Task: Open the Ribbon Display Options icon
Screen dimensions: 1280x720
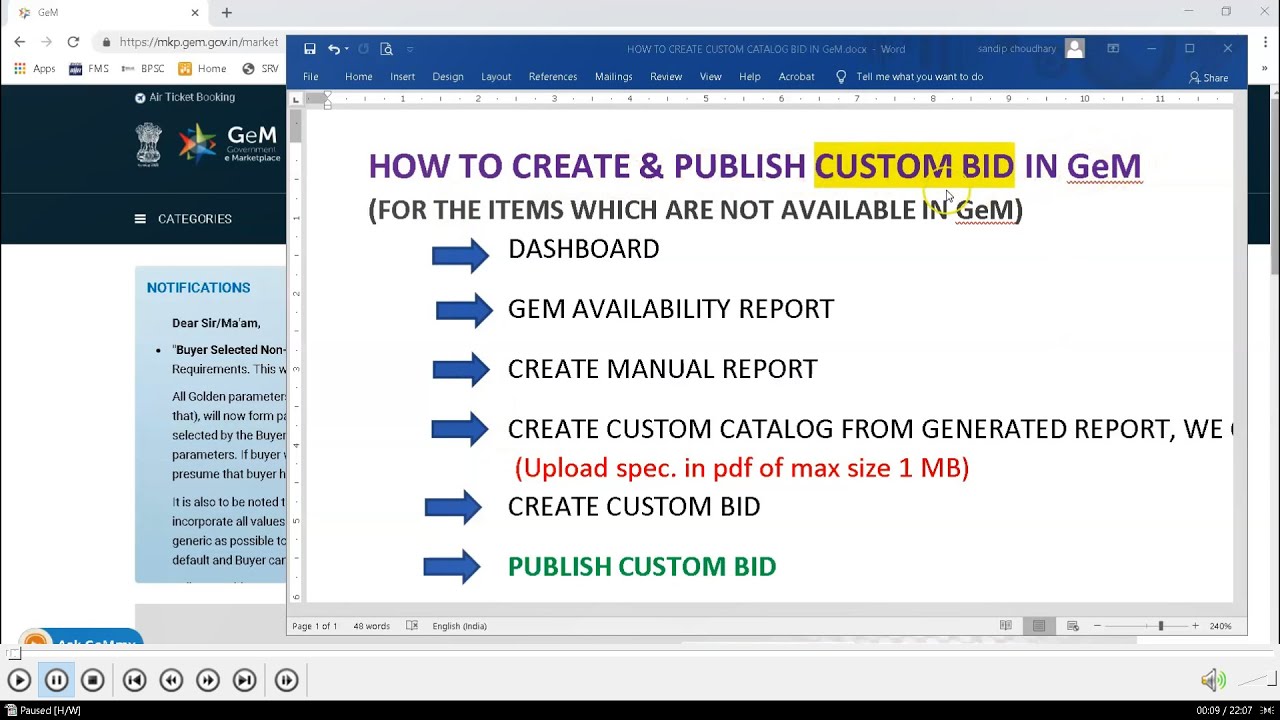Action: pyautogui.click(x=1113, y=49)
